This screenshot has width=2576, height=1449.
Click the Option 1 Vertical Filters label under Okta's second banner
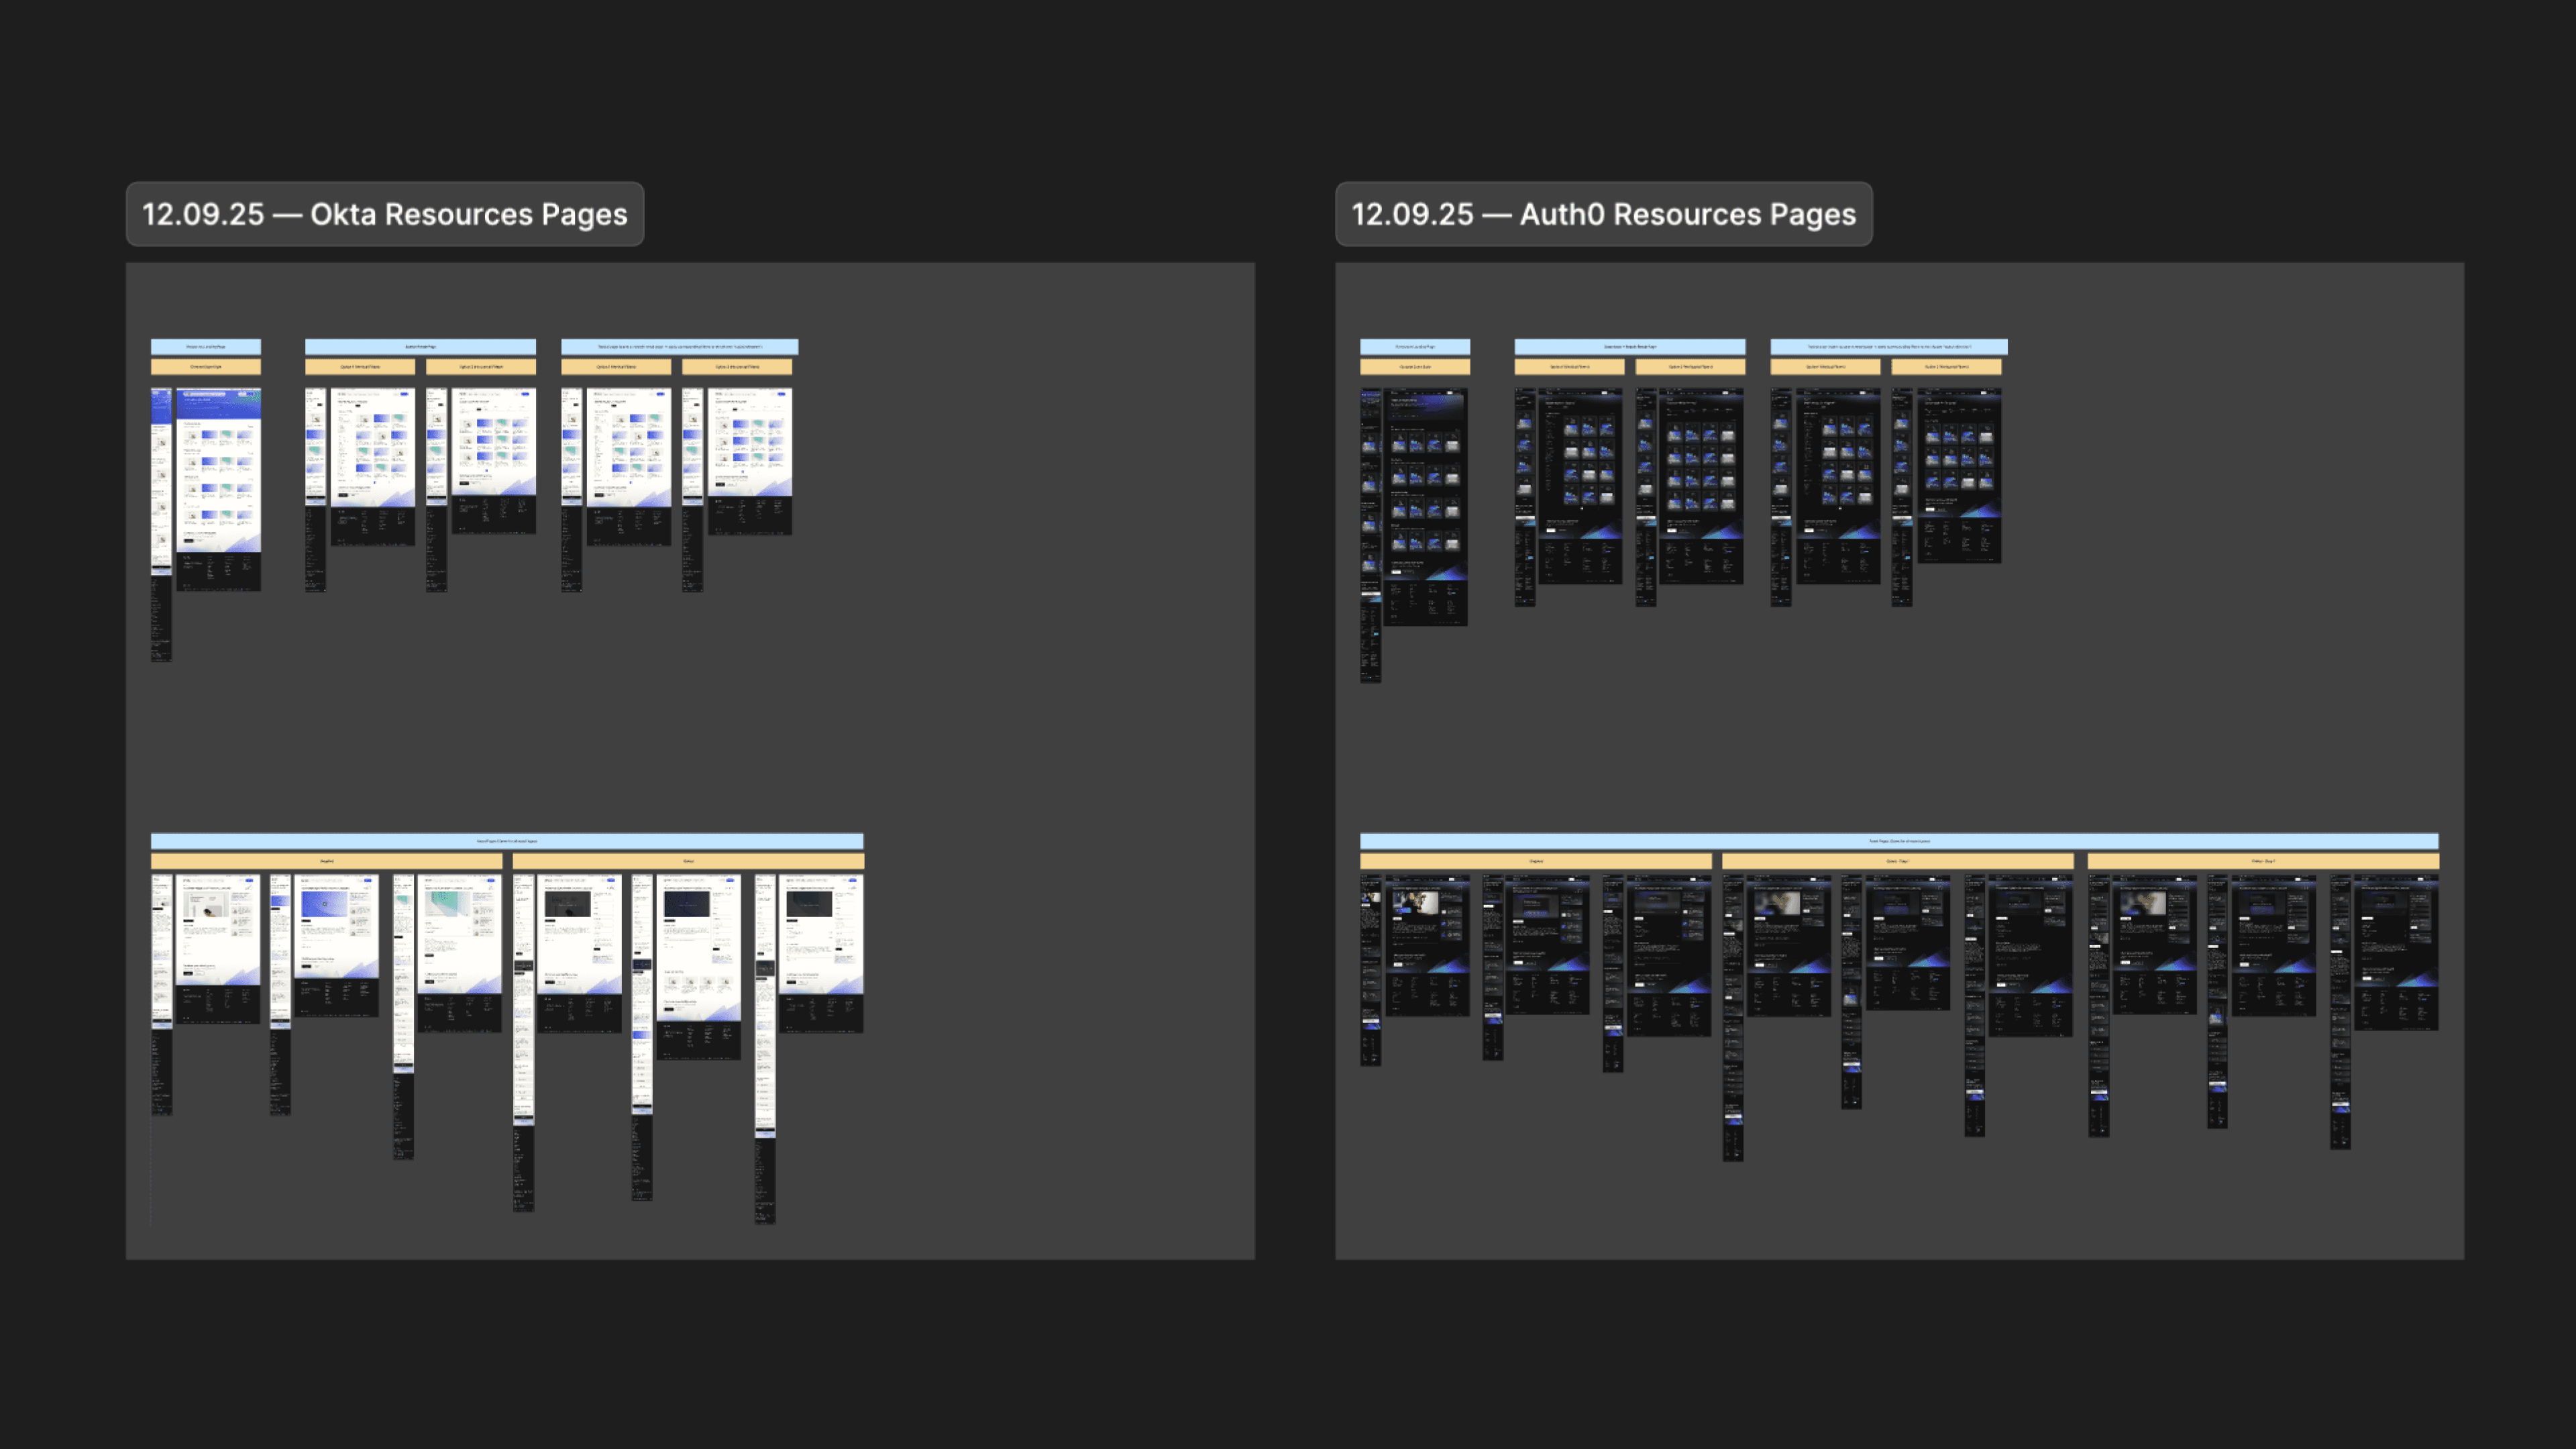360,367
